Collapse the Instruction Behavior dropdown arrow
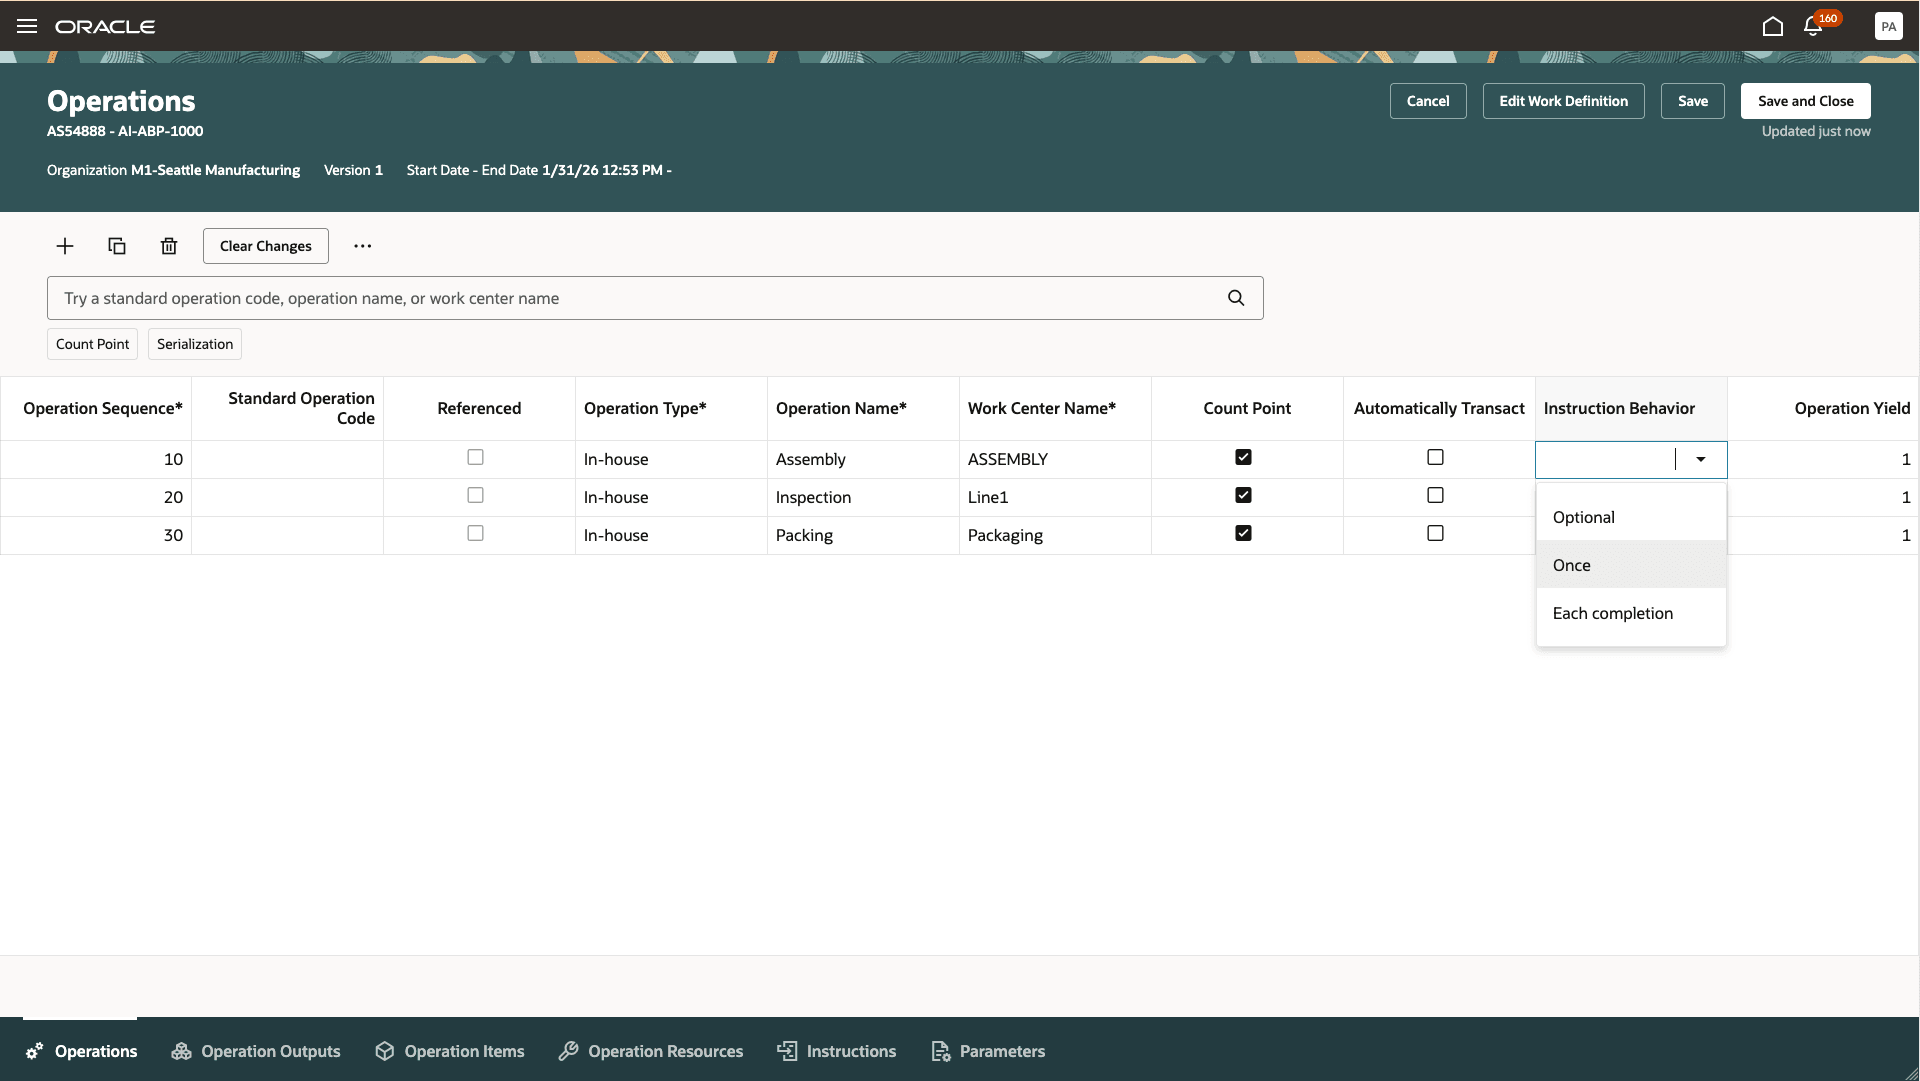 pos(1700,459)
